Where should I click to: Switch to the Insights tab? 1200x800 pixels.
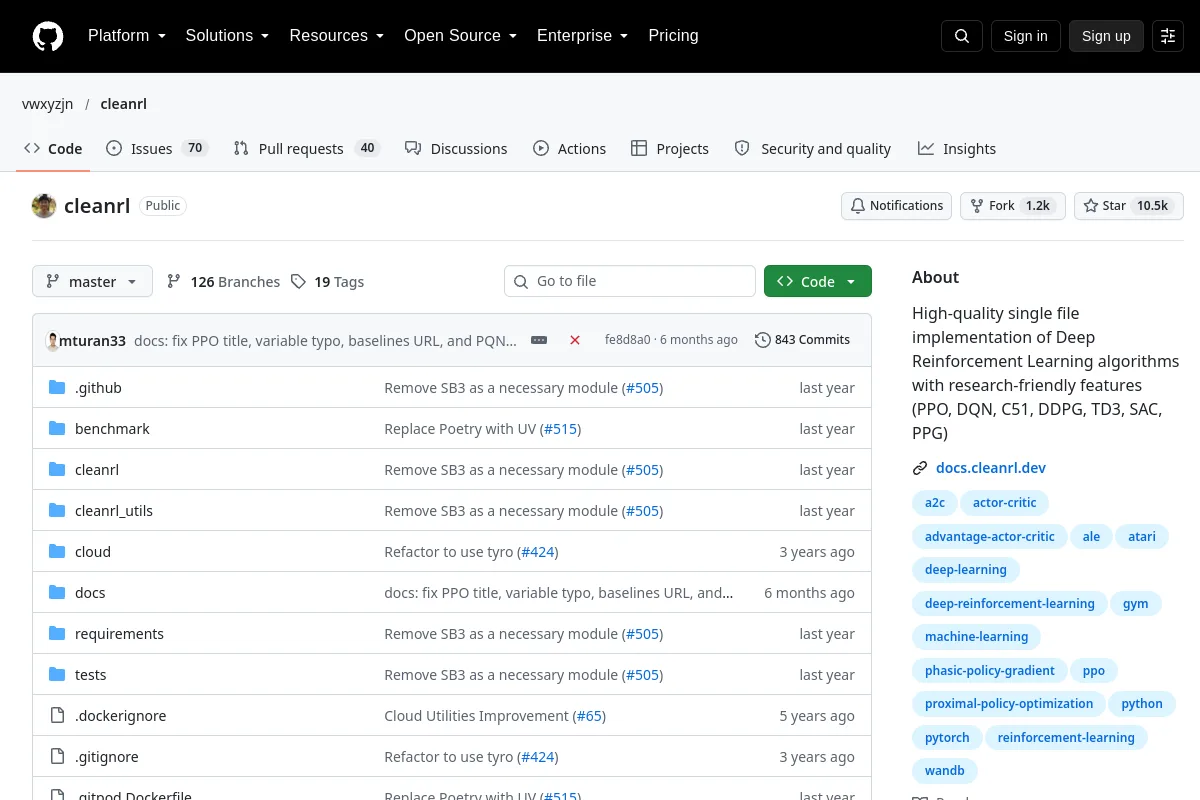tap(957, 149)
